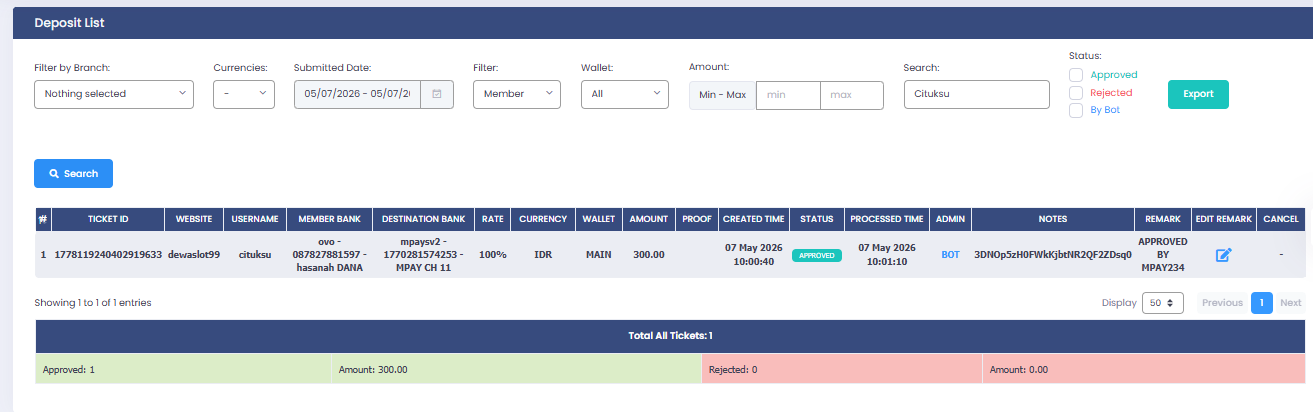Viewport: 1313px width, 412px height.
Task: Open the BOT admin link
Action: tap(950, 255)
